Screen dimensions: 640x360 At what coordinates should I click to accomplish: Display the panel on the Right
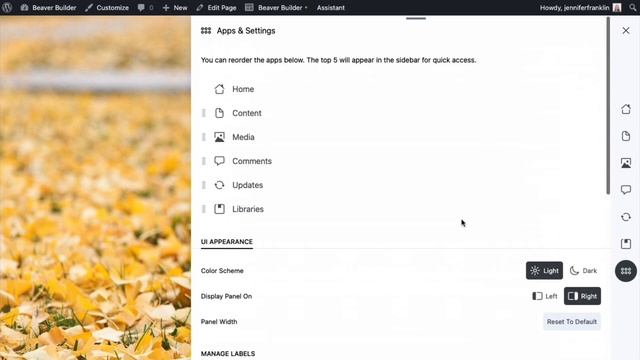[582, 296]
